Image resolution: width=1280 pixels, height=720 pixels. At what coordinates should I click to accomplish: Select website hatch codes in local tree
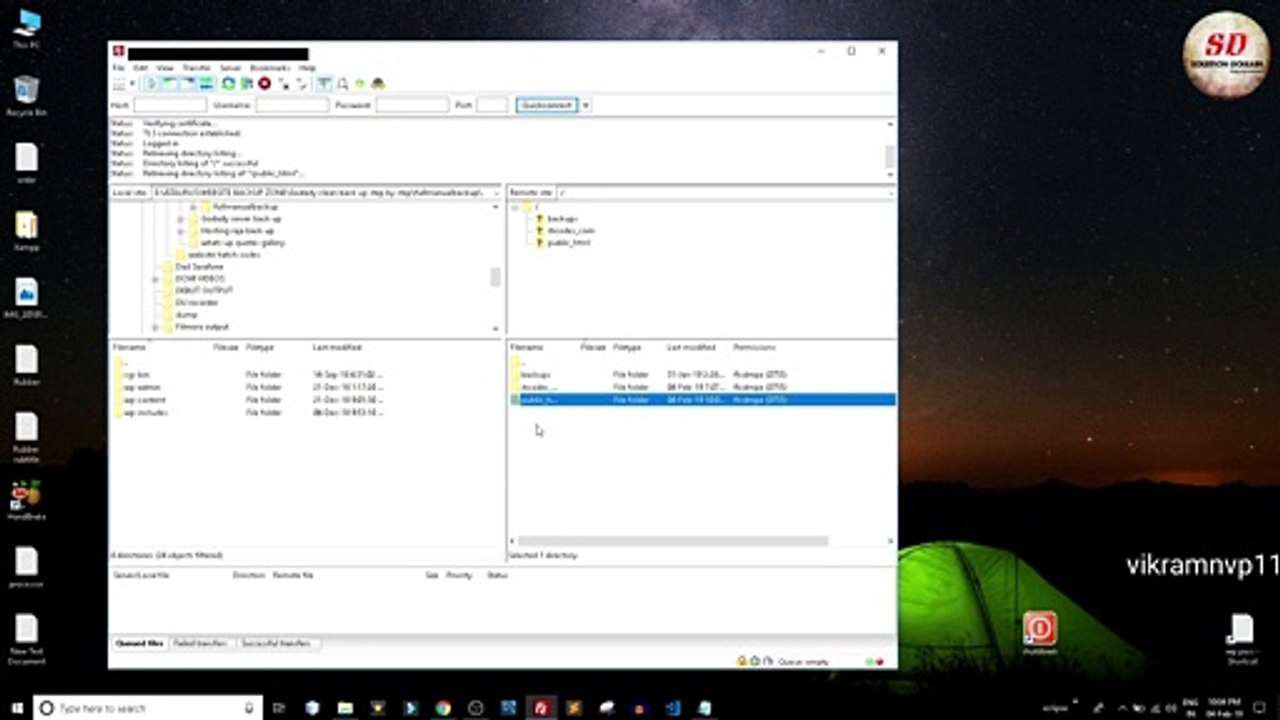point(224,254)
